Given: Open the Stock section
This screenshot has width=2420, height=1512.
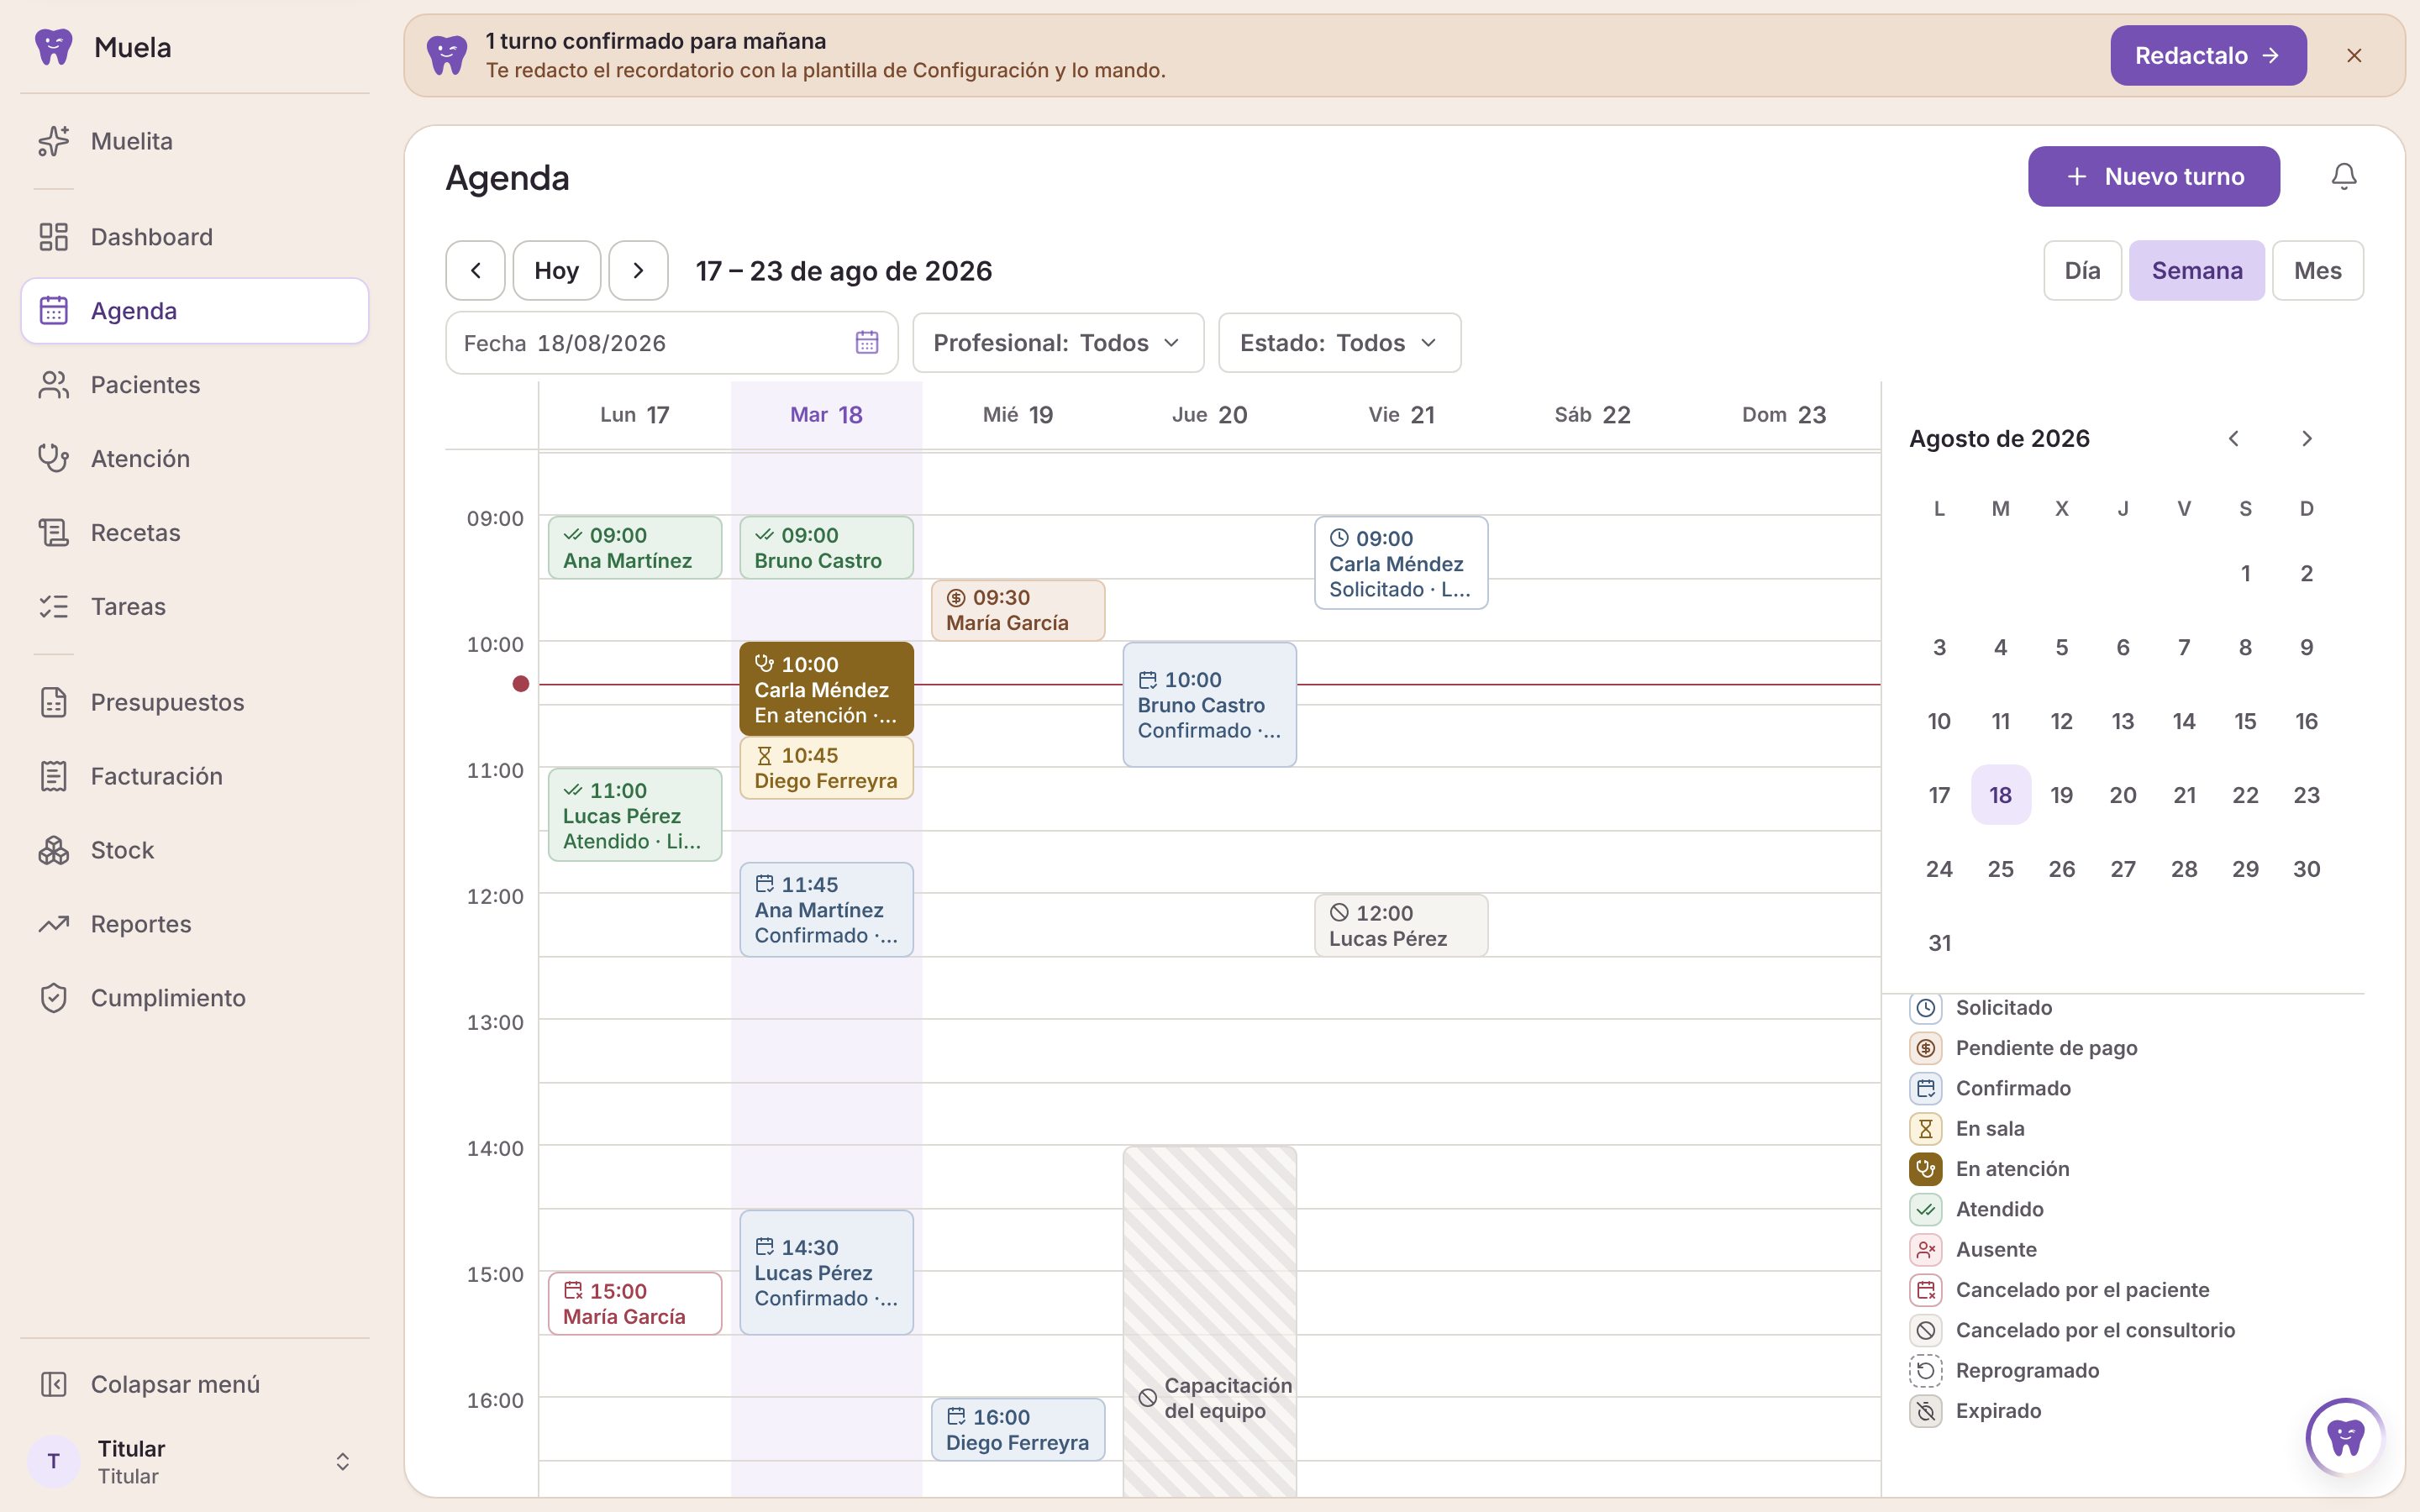Looking at the screenshot, I should [194, 851].
